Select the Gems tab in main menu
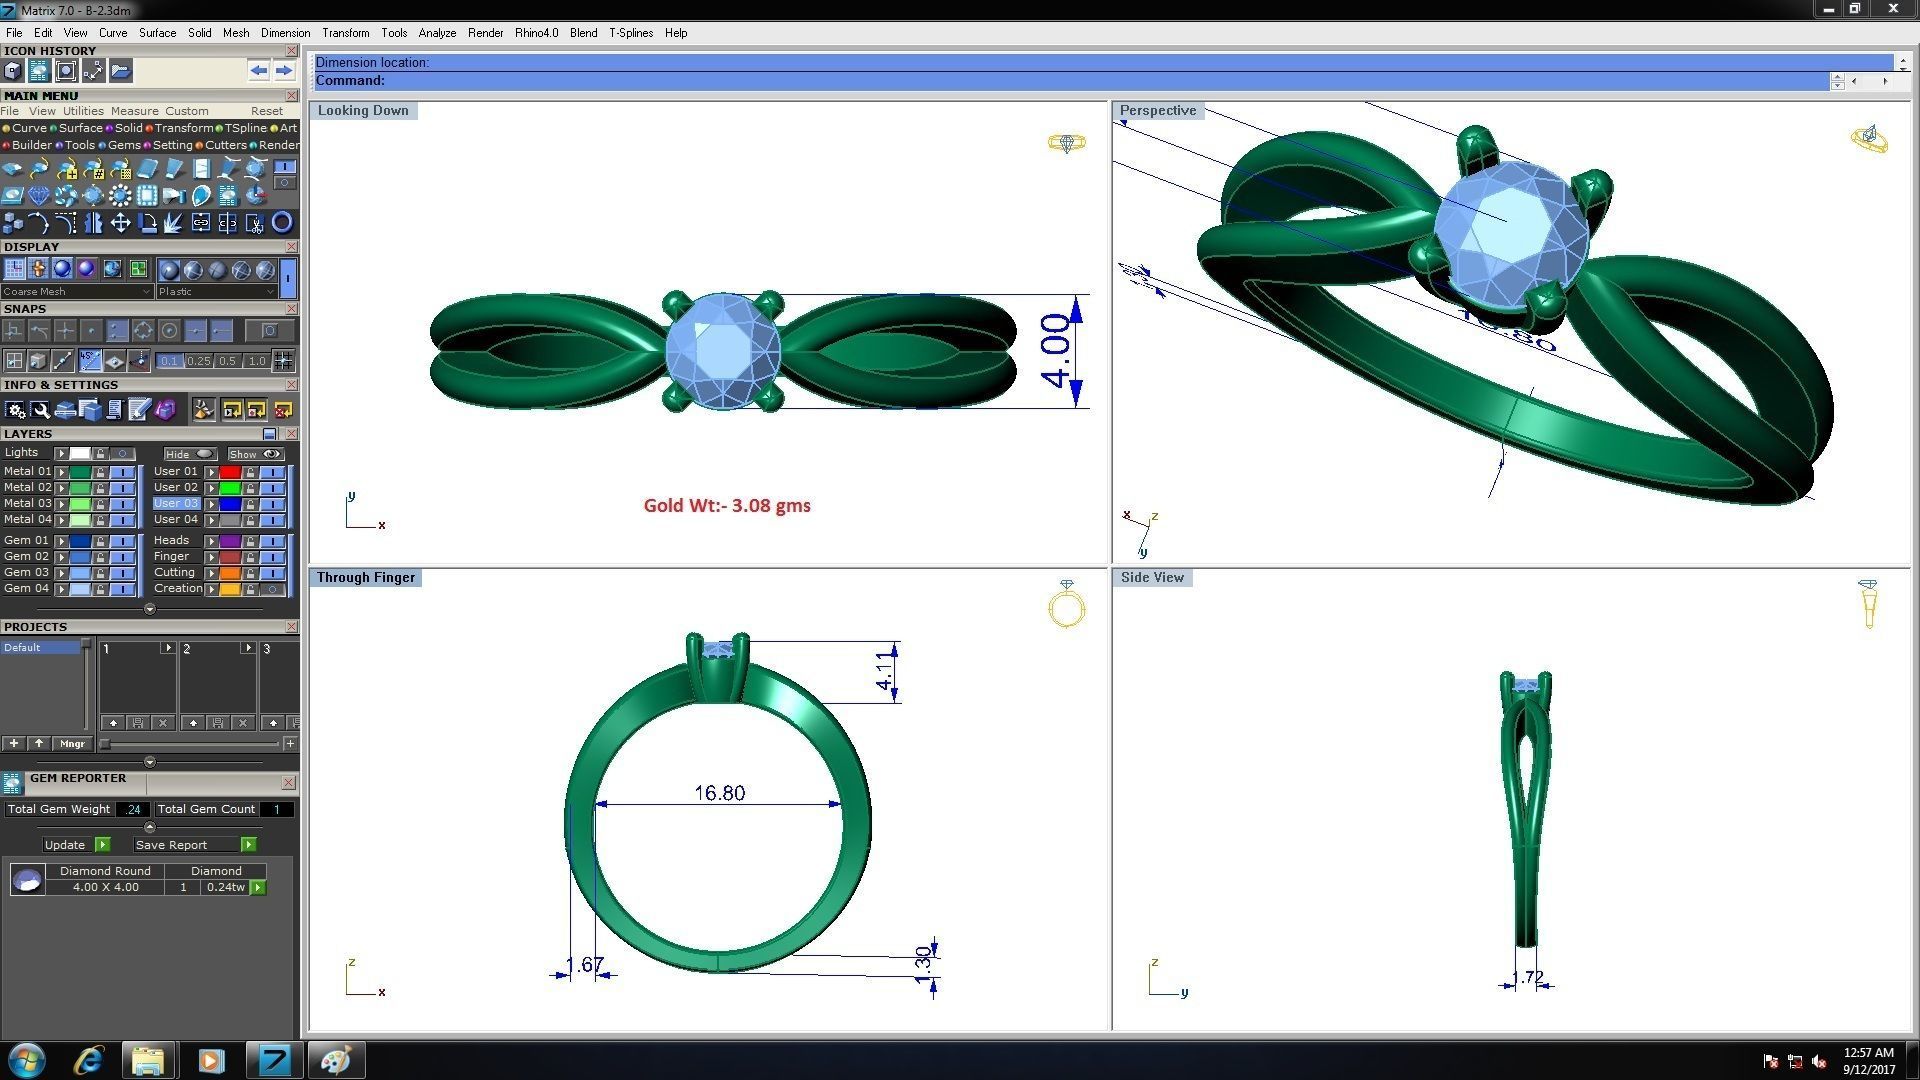1920x1080 pixels. tap(123, 145)
